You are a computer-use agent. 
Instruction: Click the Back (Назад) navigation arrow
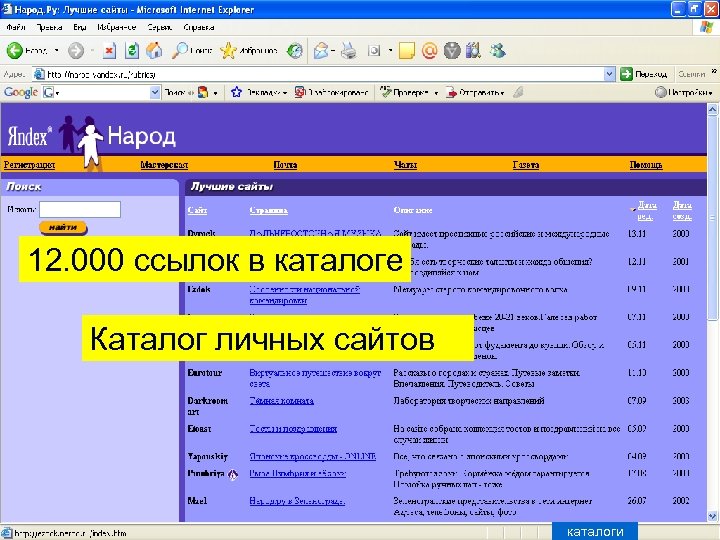click(x=15, y=51)
